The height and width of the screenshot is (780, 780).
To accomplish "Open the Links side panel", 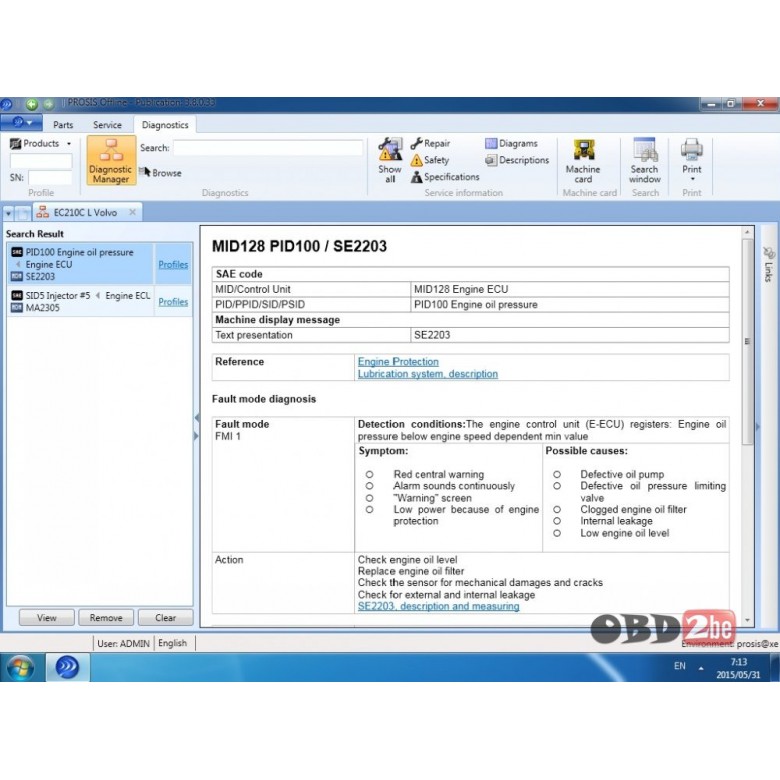I will tap(768, 265).
